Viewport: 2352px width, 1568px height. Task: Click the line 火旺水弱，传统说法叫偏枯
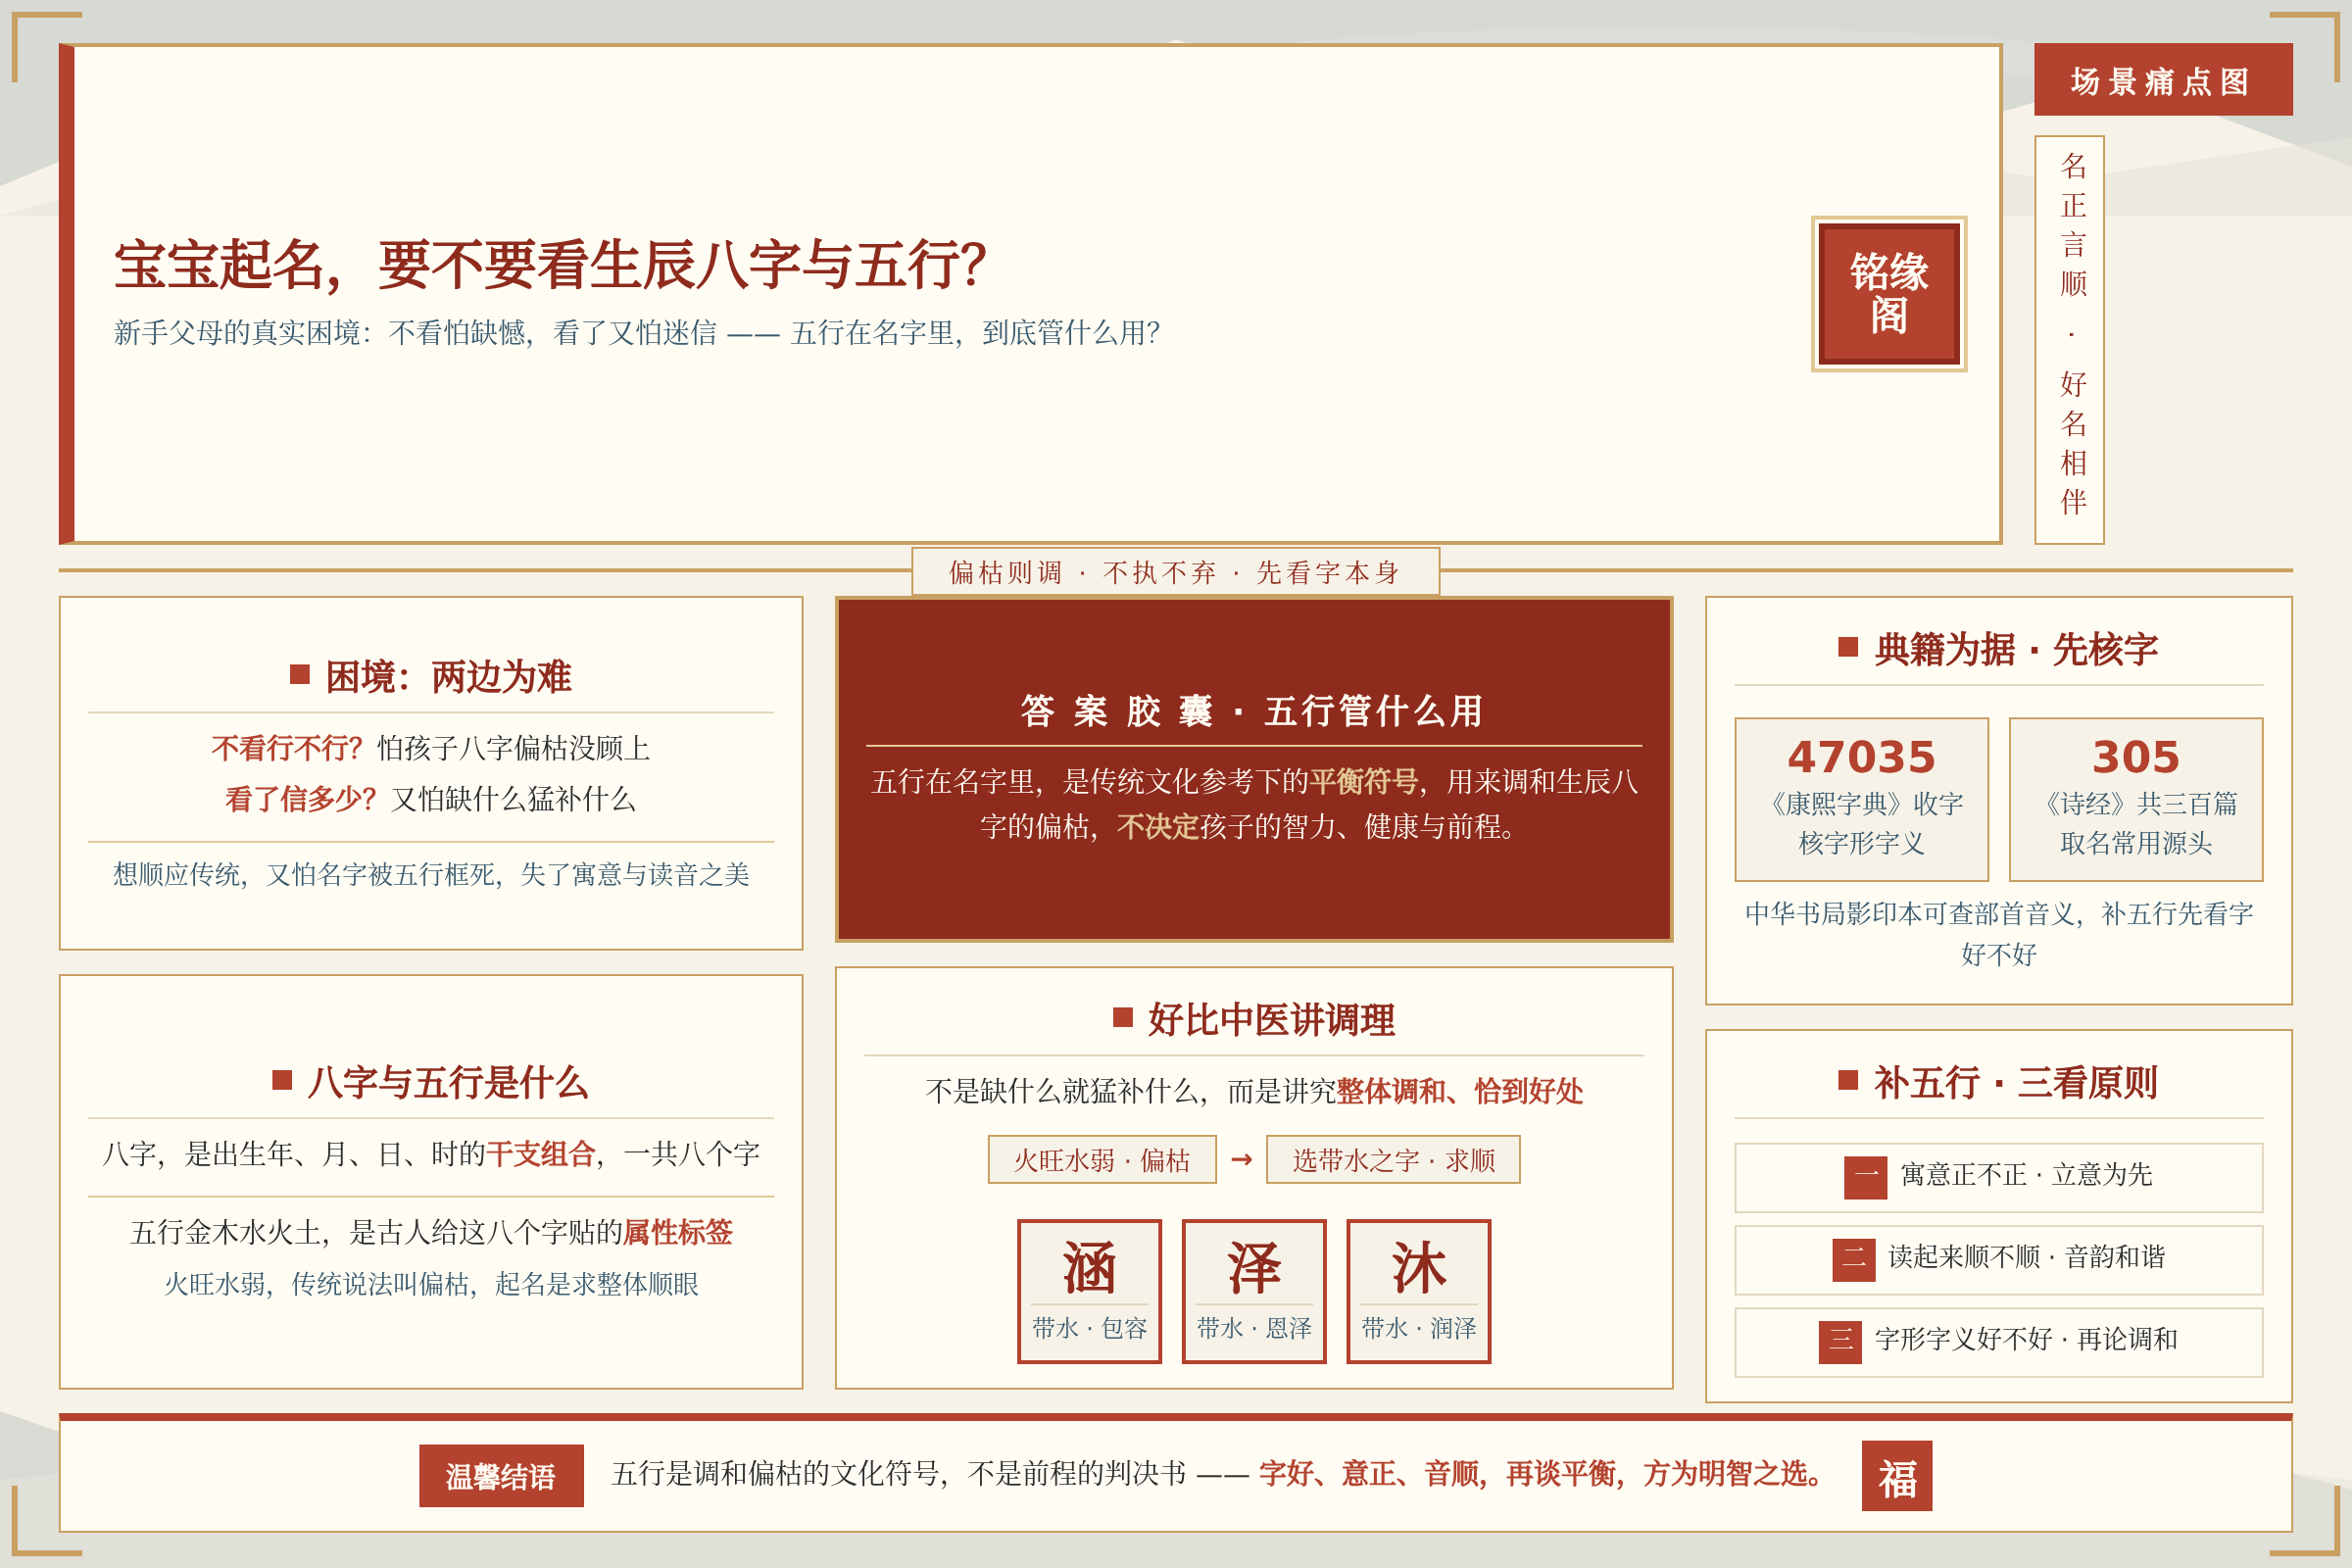(431, 1284)
